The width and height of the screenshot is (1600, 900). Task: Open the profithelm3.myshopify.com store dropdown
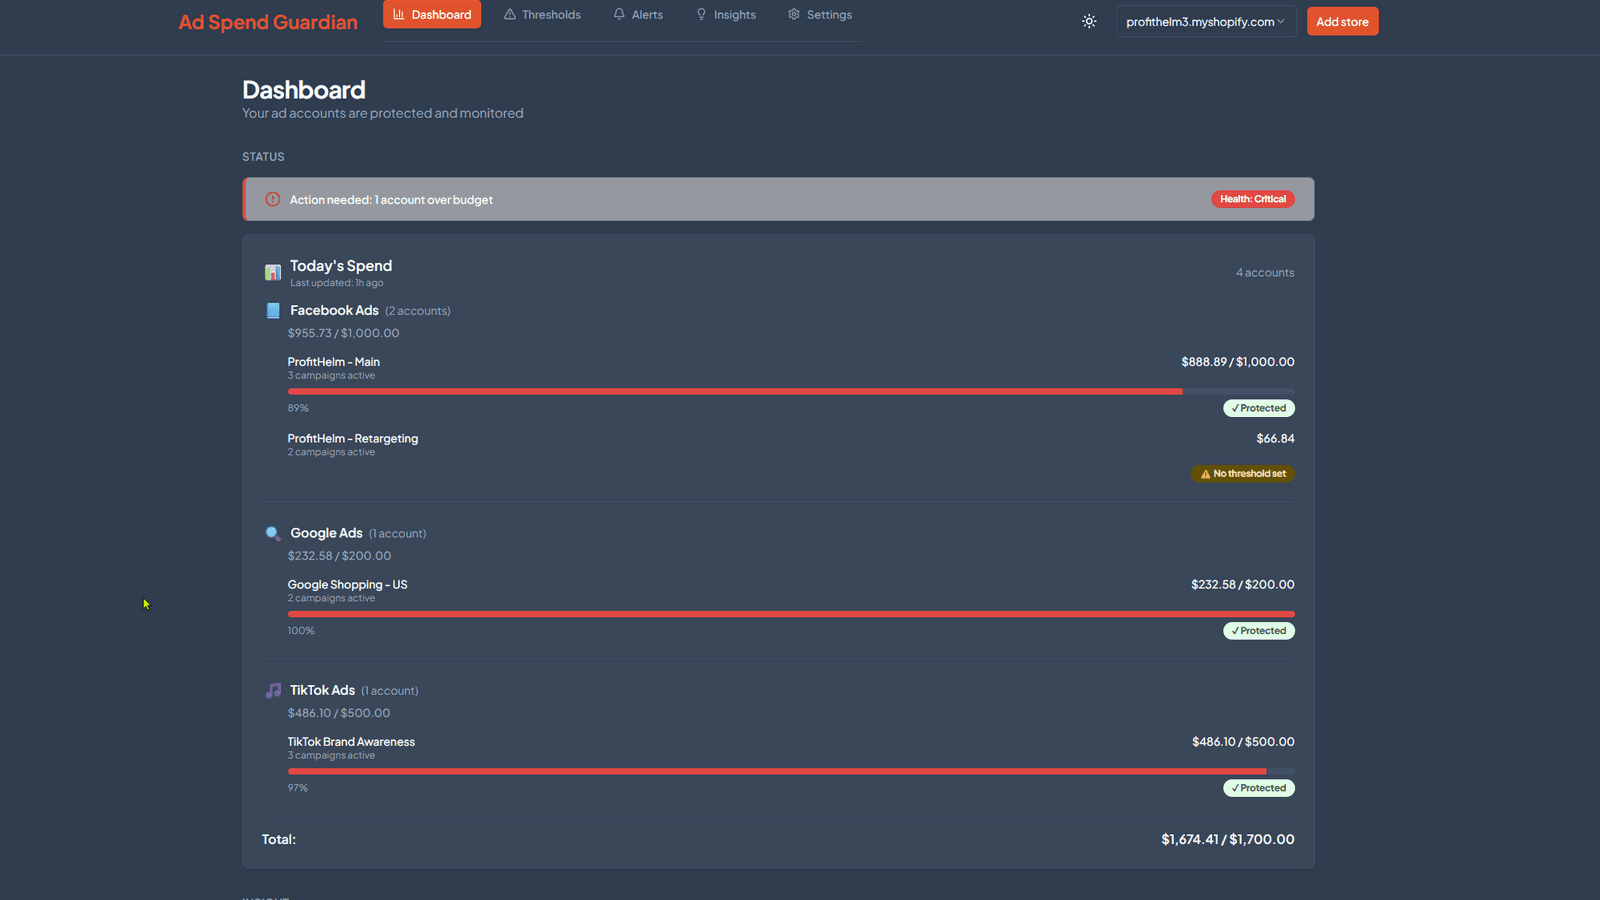click(x=1206, y=21)
